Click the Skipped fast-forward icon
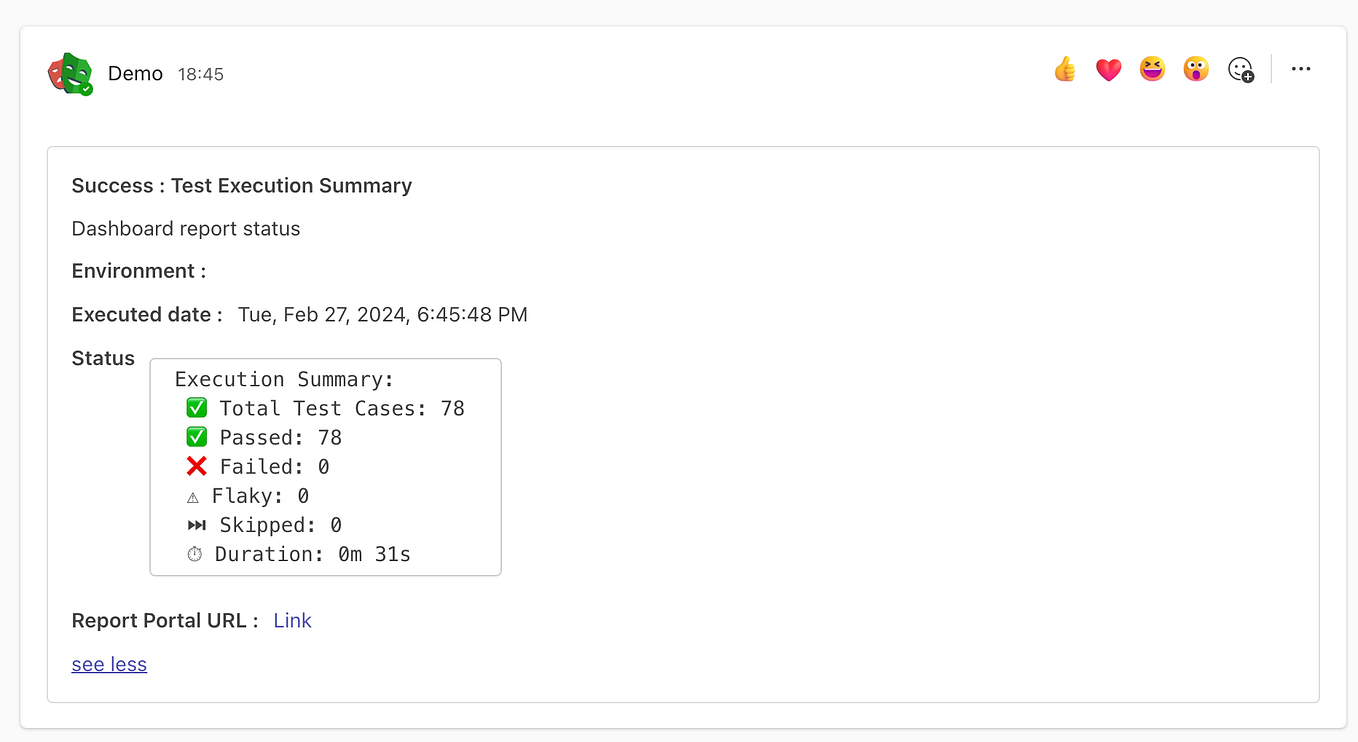Screen dimensions: 1358x742 (x=197, y=525)
